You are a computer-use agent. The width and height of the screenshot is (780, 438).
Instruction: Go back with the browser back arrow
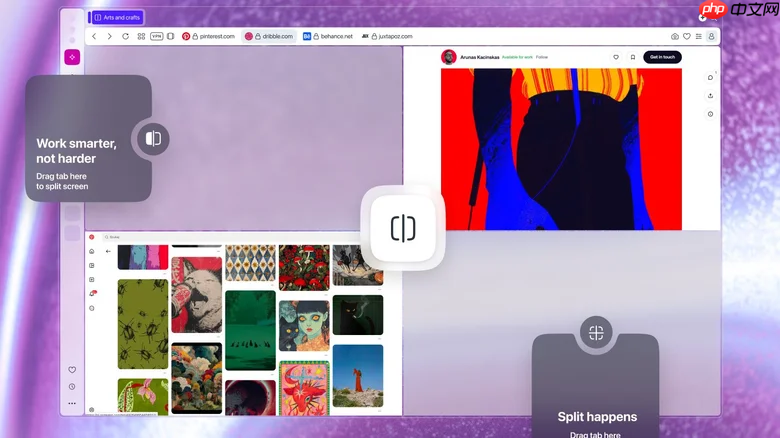coord(94,36)
